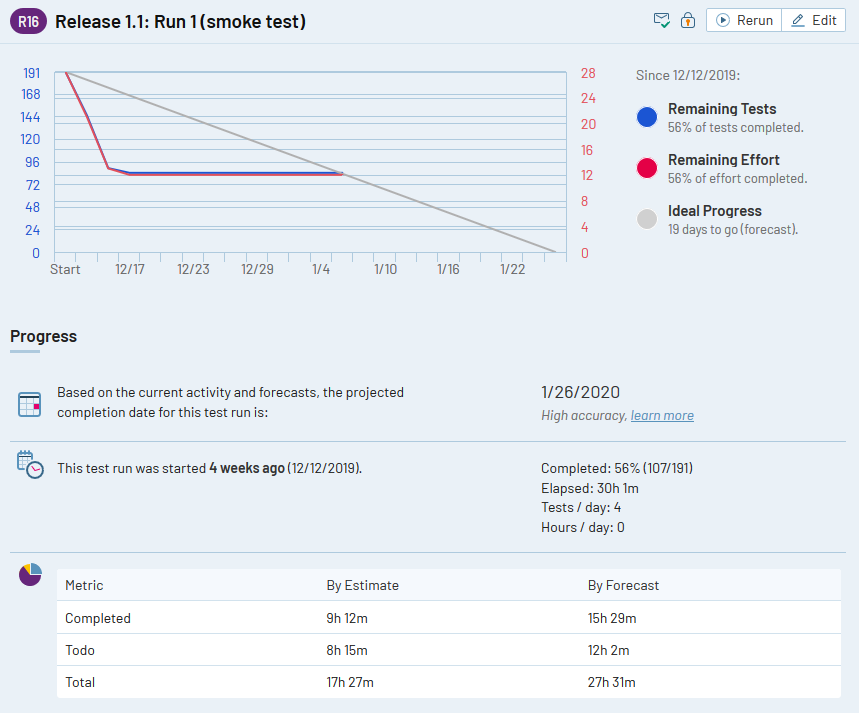This screenshot has height=713, width=859.
Task: Follow the 'learn more' accuracy link
Action: 662,416
